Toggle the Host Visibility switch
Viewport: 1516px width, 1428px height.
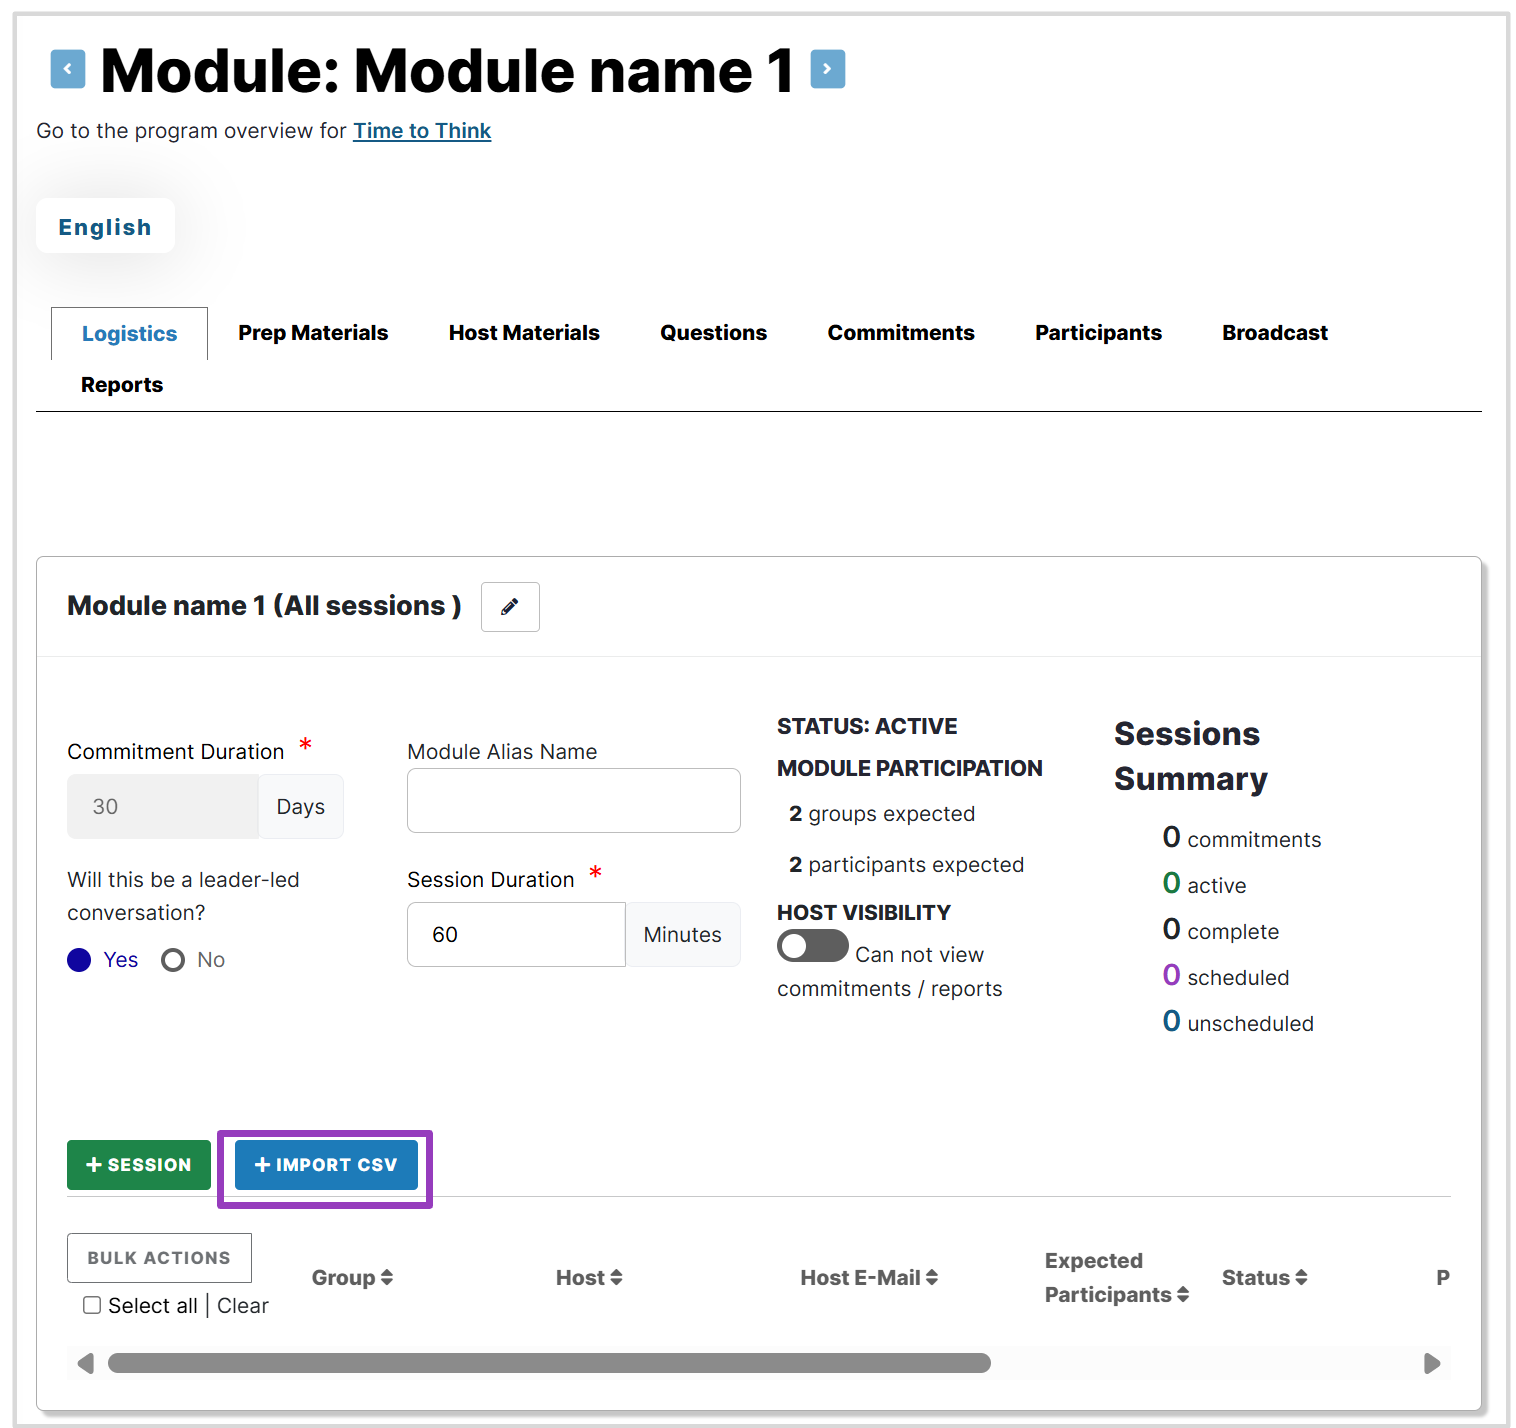click(813, 946)
